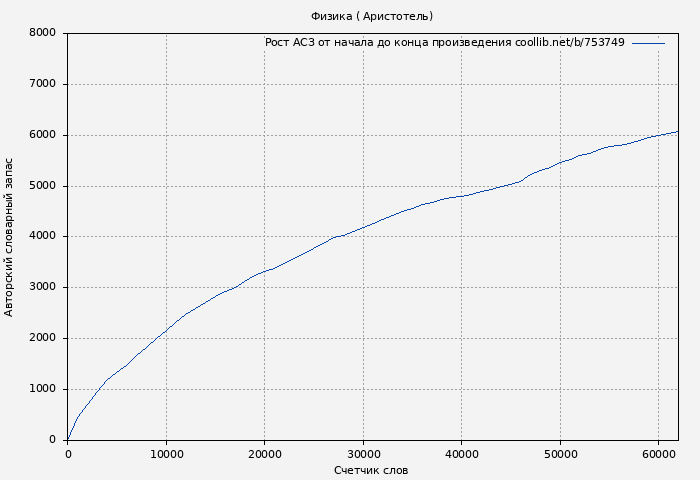
Task: Click the 3000 tick on y-axis
Action: (43, 288)
